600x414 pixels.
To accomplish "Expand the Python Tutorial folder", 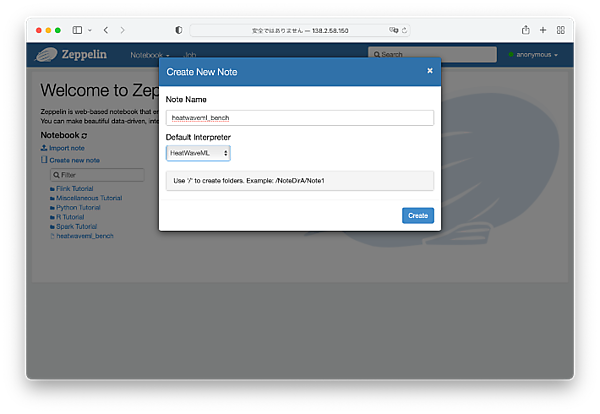I will [x=75, y=207].
